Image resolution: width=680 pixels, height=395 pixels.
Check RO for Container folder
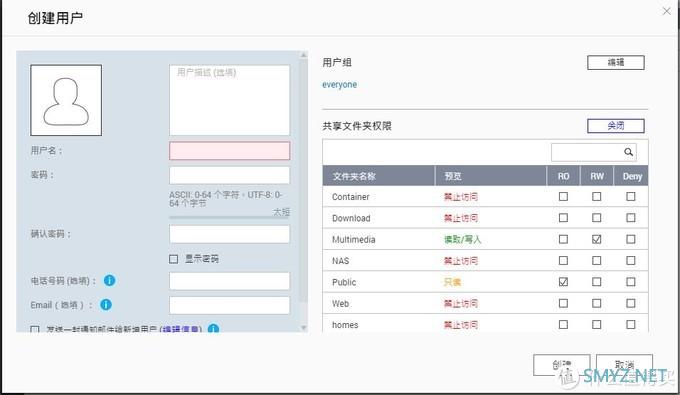563,196
